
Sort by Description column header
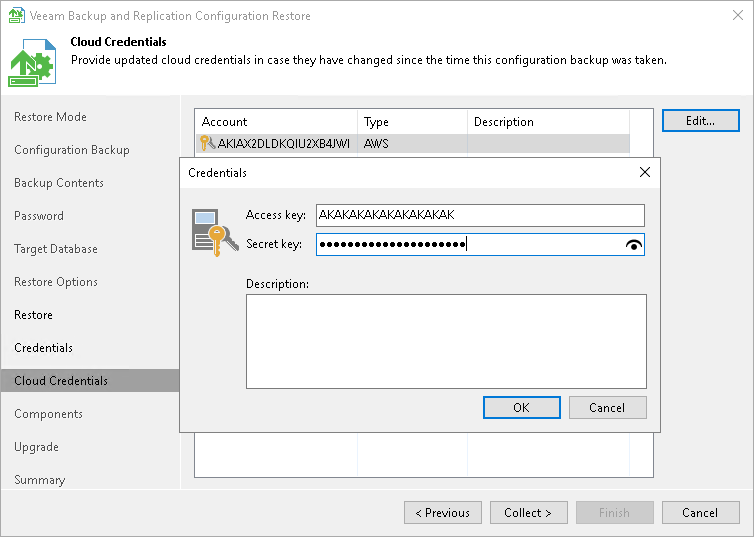549,122
